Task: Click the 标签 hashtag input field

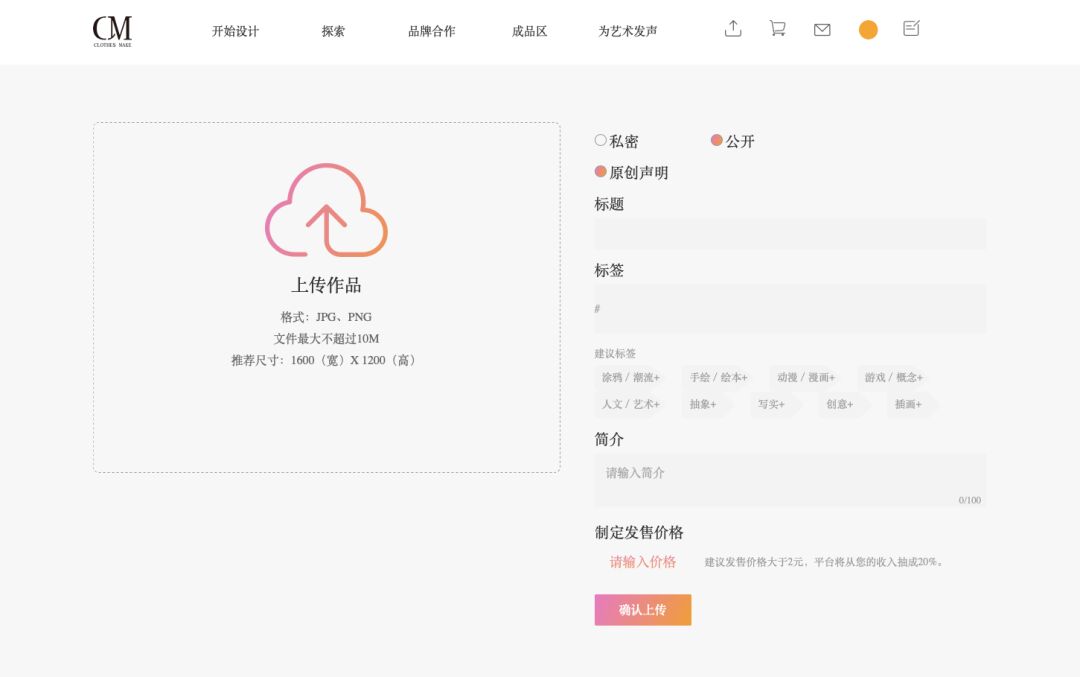Action: coord(790,309)
